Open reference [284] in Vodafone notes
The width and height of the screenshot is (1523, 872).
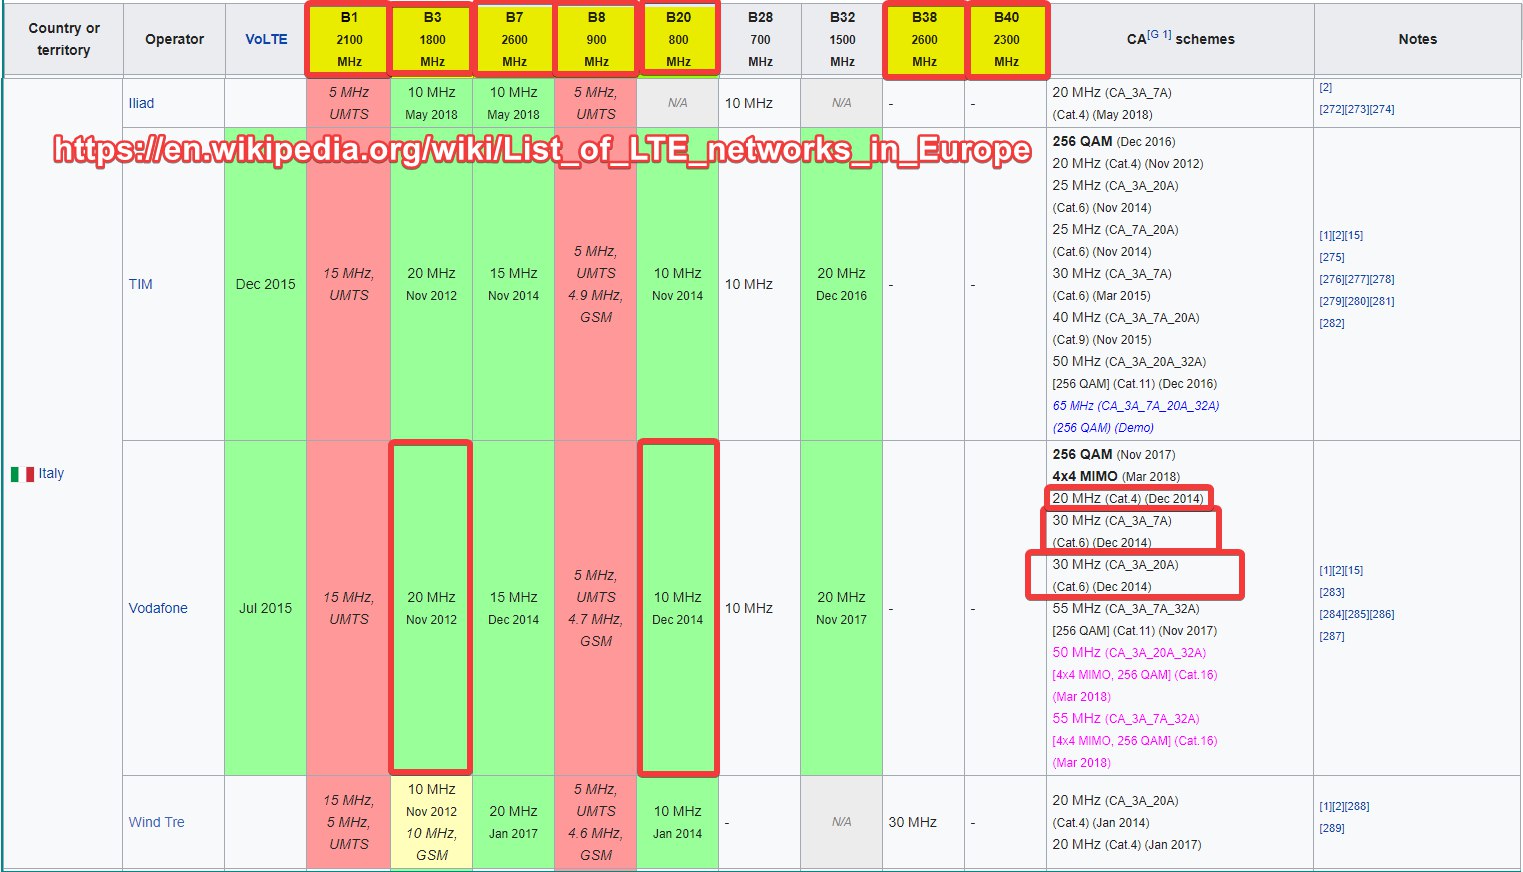[x=1331, y=614]
